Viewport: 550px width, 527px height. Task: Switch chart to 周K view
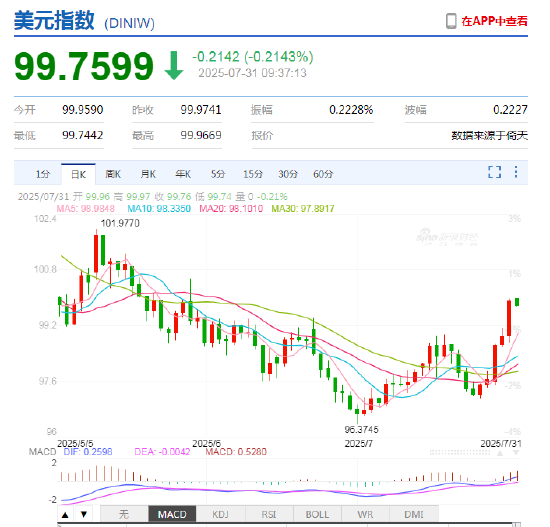coord(113,174)
